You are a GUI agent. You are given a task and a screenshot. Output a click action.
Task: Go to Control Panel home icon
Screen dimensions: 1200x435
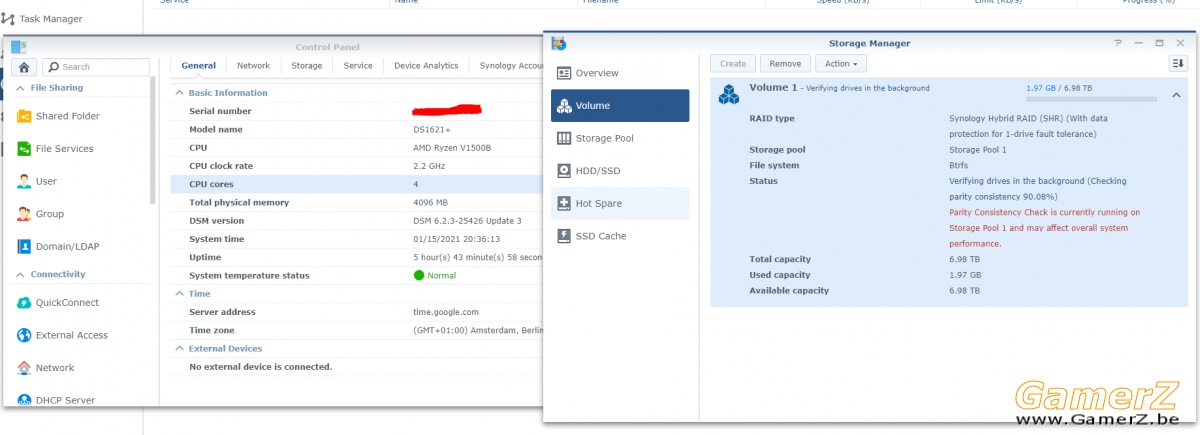(23, 67)
